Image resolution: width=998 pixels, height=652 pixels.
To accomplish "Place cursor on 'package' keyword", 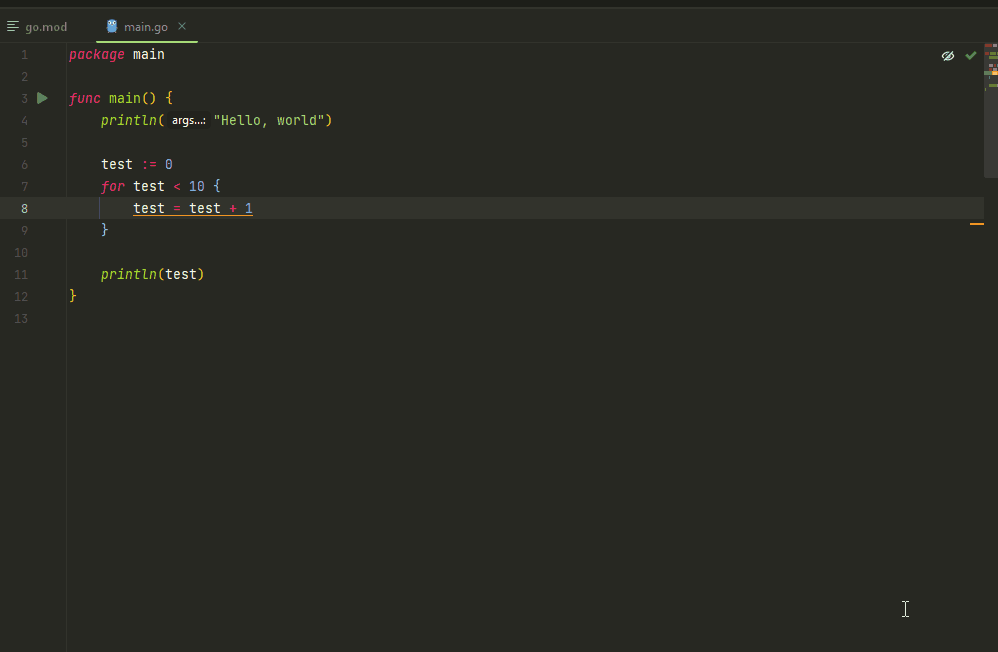I will [97, 55].
